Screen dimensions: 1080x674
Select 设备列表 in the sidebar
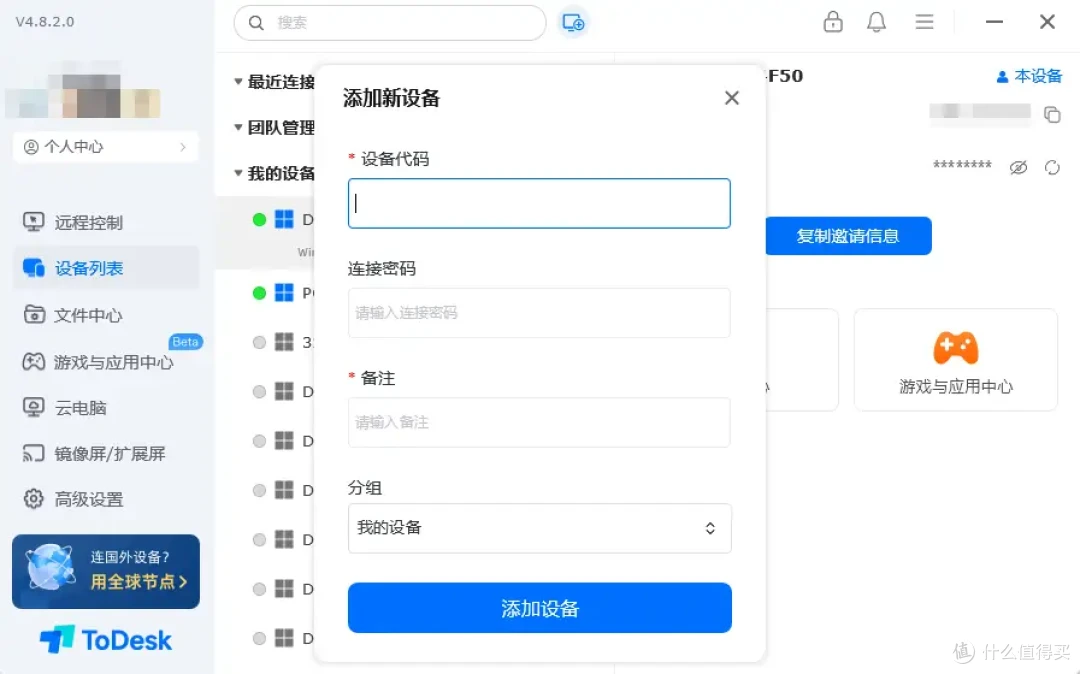click(105, 268)
